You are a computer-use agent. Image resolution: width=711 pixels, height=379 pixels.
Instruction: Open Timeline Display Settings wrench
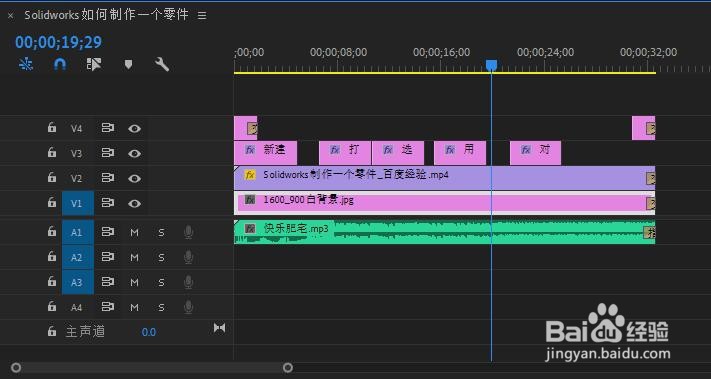pyautogui.click(x=162, y=64)
